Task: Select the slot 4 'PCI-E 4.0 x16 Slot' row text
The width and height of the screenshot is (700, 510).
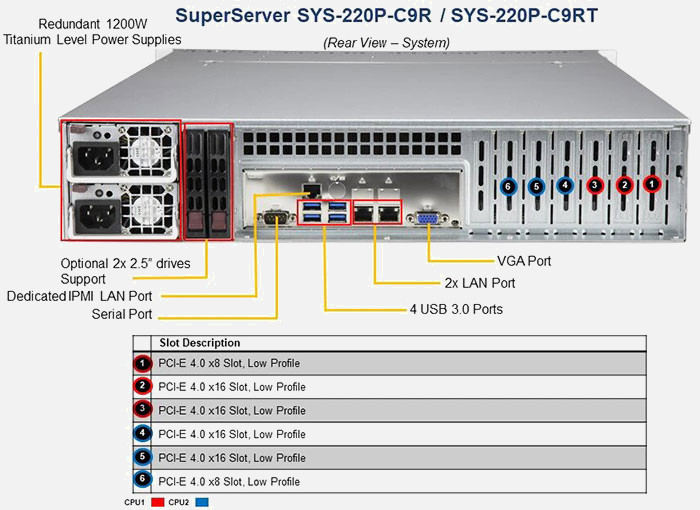Action: tap(232, 434)
